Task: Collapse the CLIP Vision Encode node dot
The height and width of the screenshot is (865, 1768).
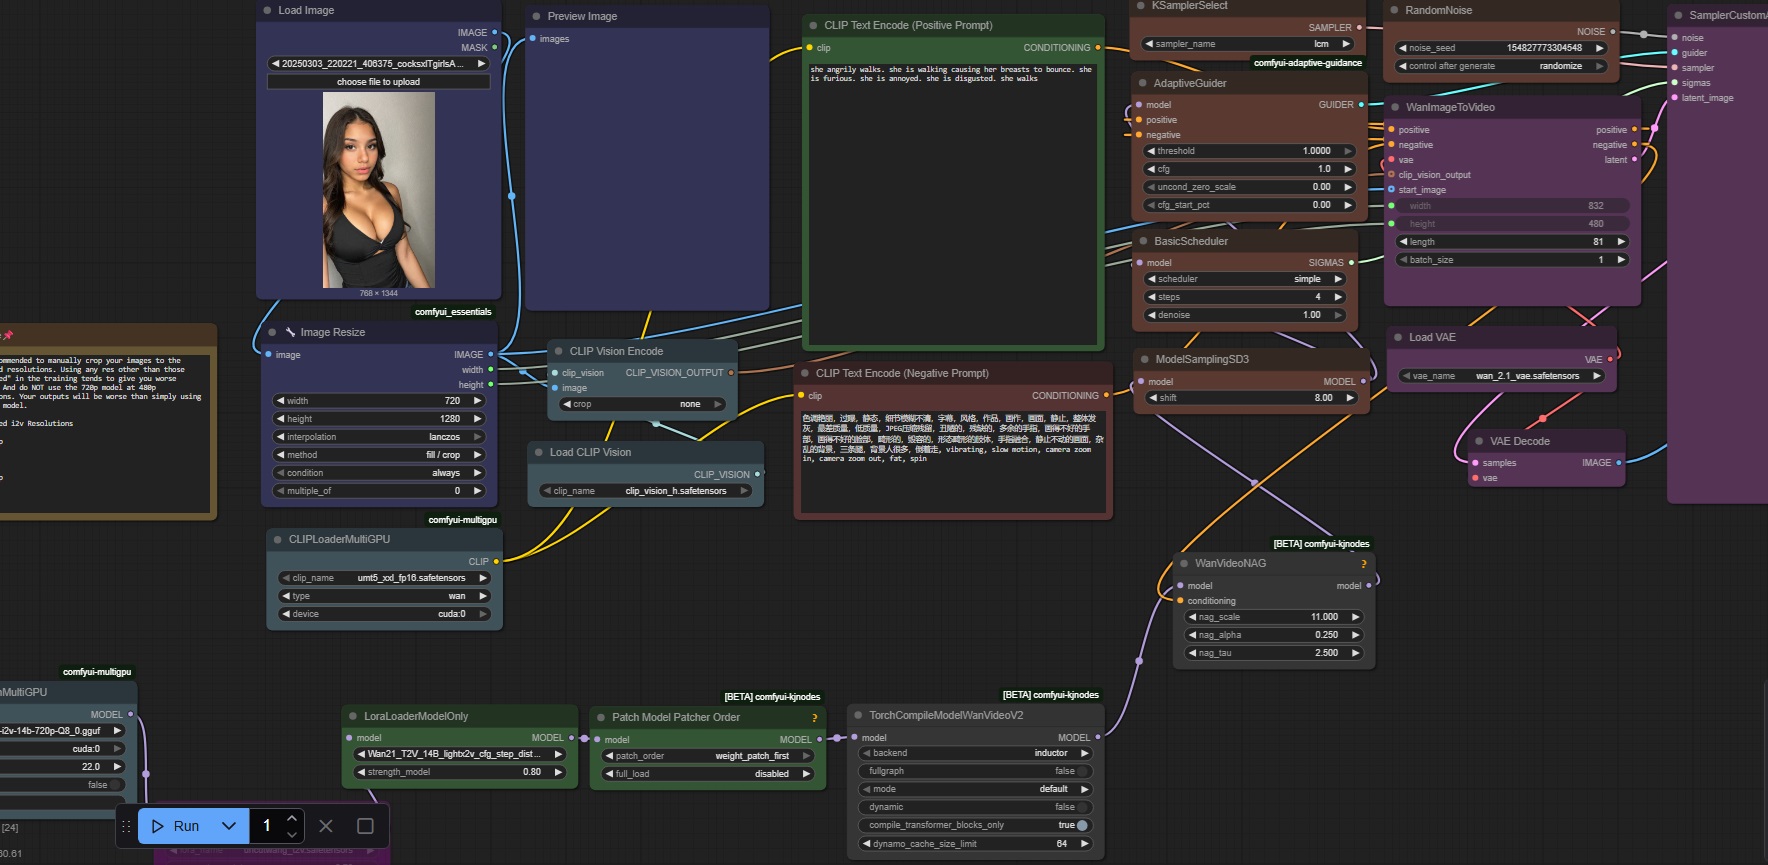Action: [x=559, y=351]
